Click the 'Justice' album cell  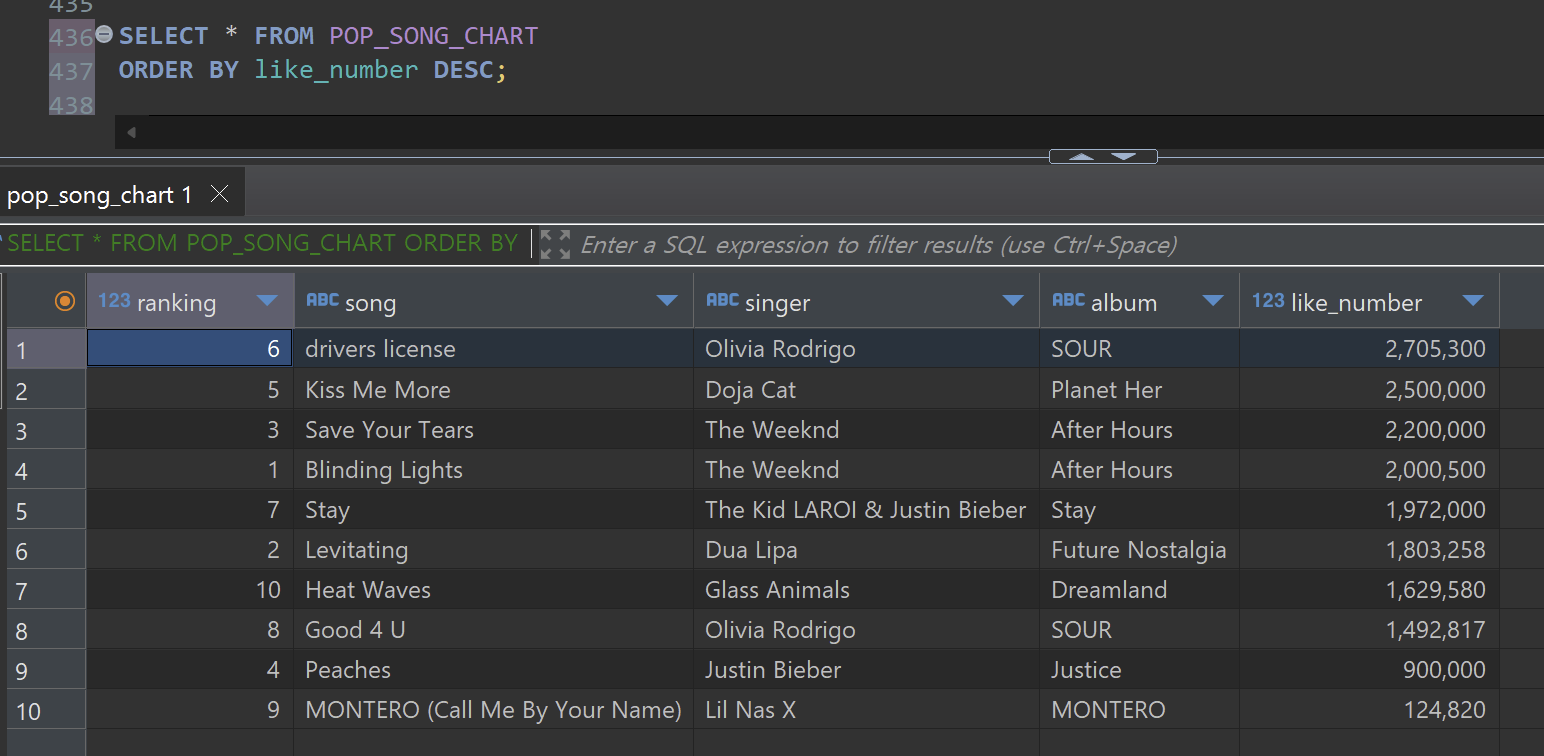tap(1139, 669)
